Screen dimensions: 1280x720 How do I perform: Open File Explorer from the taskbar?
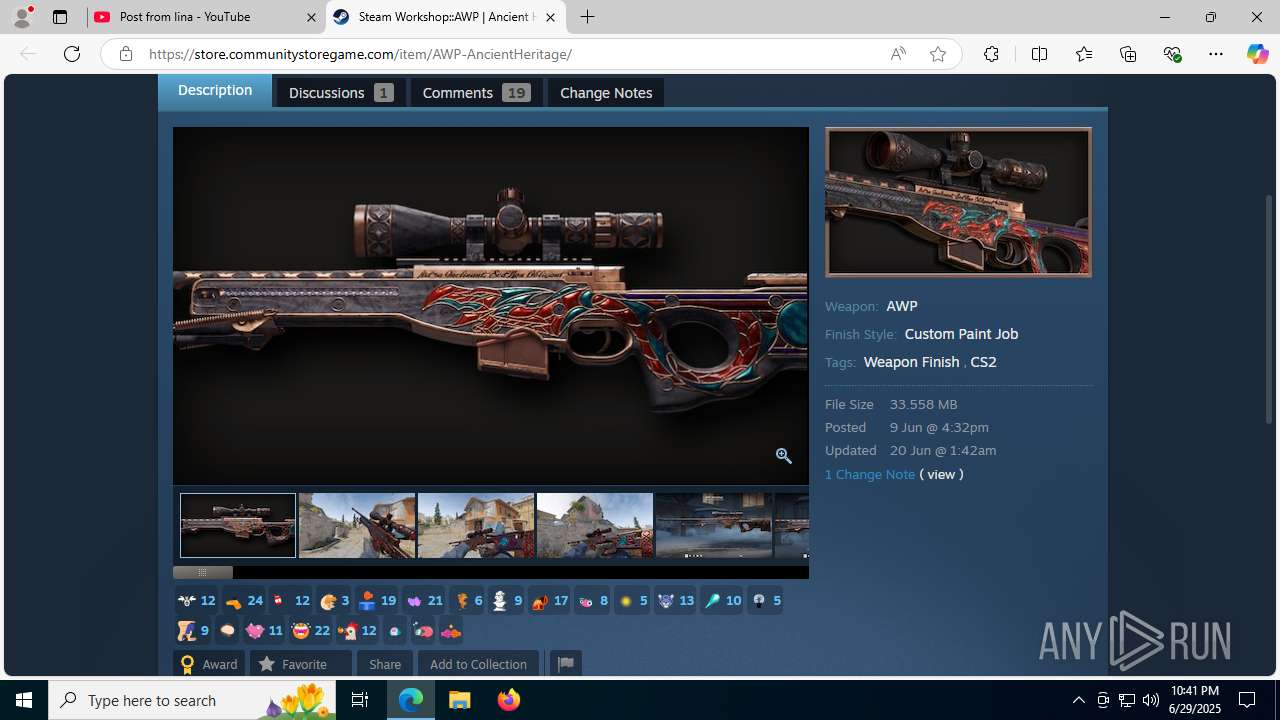[x=460, y=700]
